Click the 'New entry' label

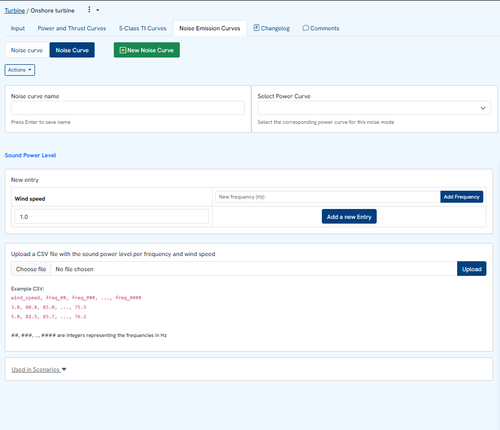pyautogui.click(x=25, y=180)
